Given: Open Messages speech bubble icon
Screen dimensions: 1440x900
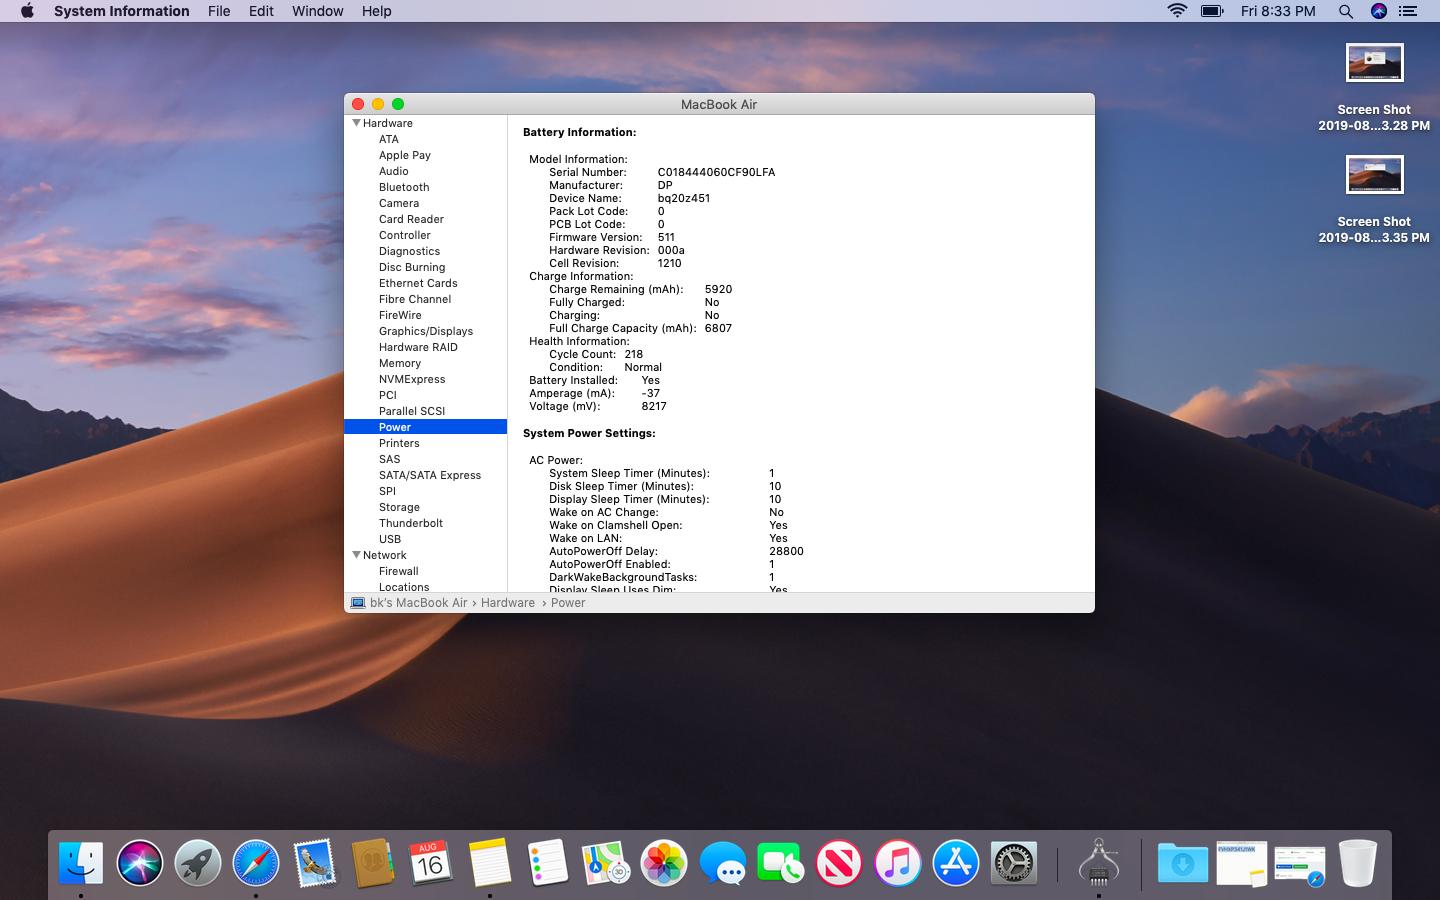Looking at the screenshot, I should point(722,862).
